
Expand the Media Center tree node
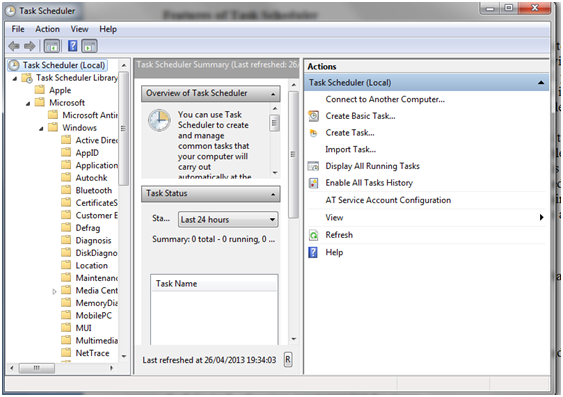(x=55, y=291)
